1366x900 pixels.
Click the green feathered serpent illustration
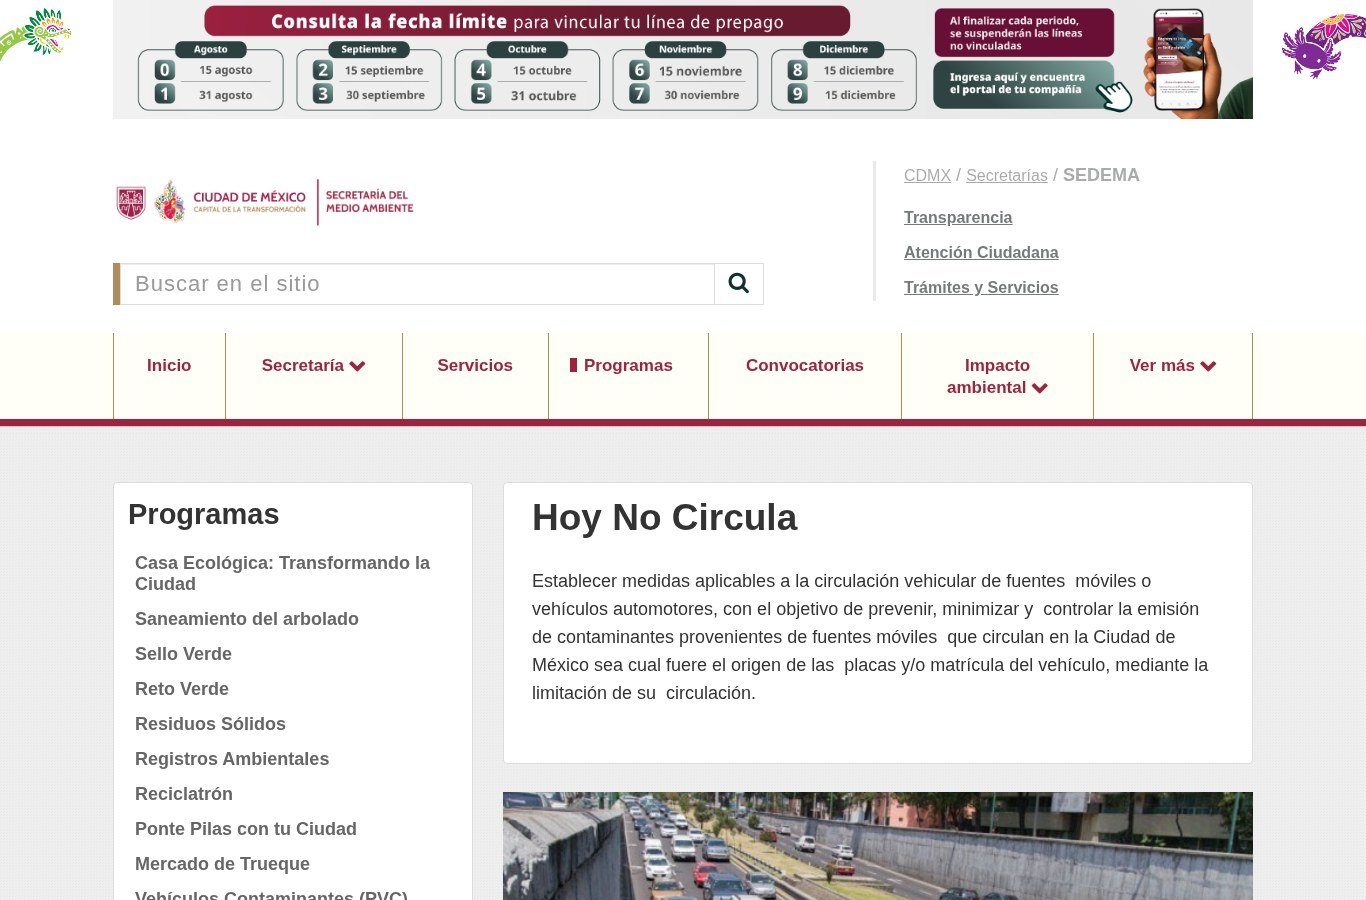click(35, 33)
